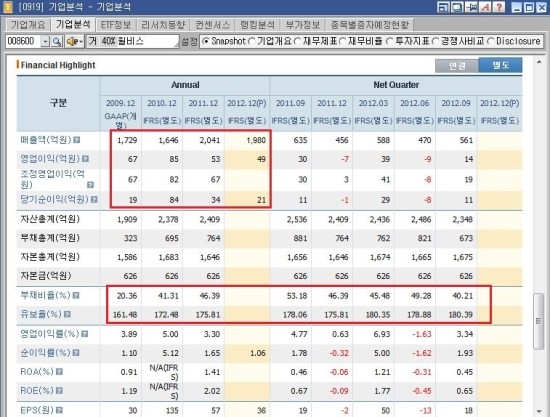
Task: Click help icon next to 영업이익(억원)
Action: [85, 159]
